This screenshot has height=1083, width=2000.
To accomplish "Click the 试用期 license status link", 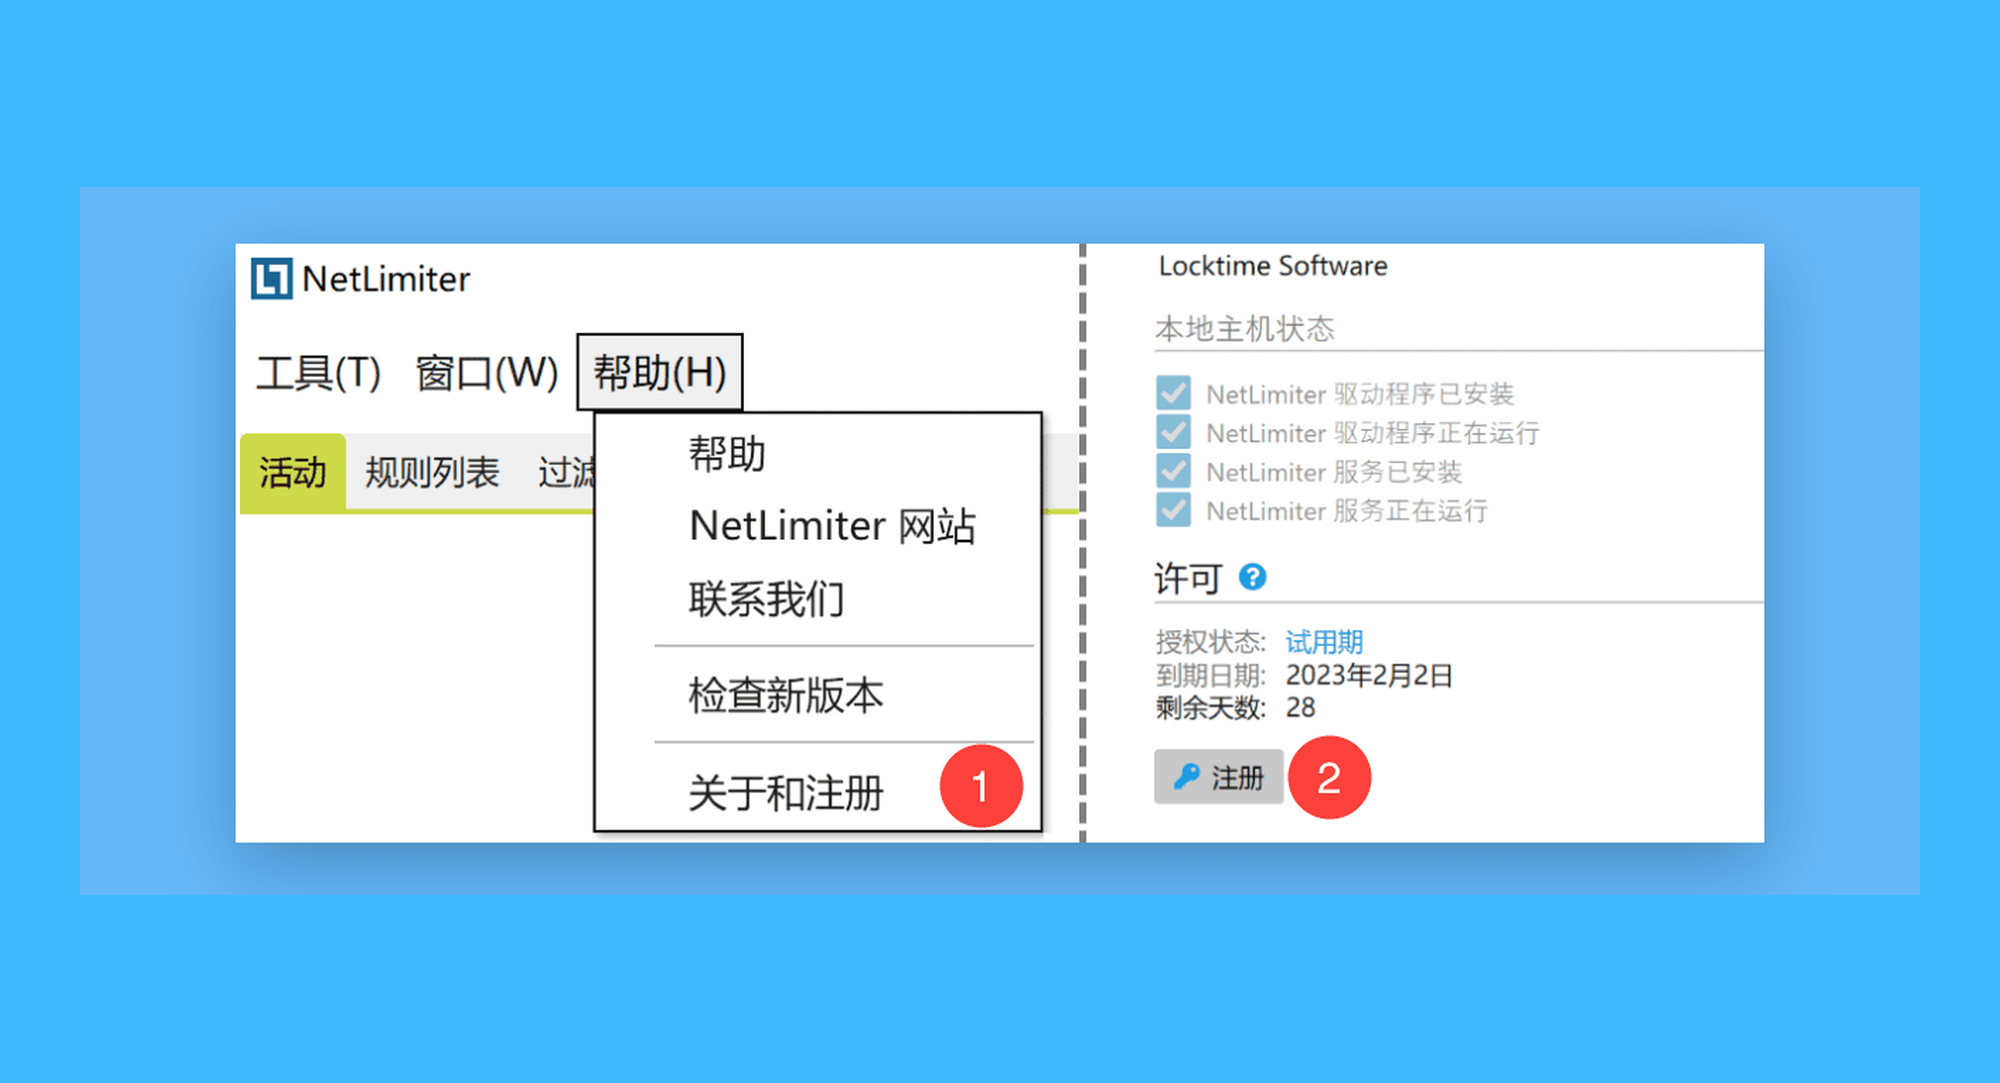I will point(1324,641).
